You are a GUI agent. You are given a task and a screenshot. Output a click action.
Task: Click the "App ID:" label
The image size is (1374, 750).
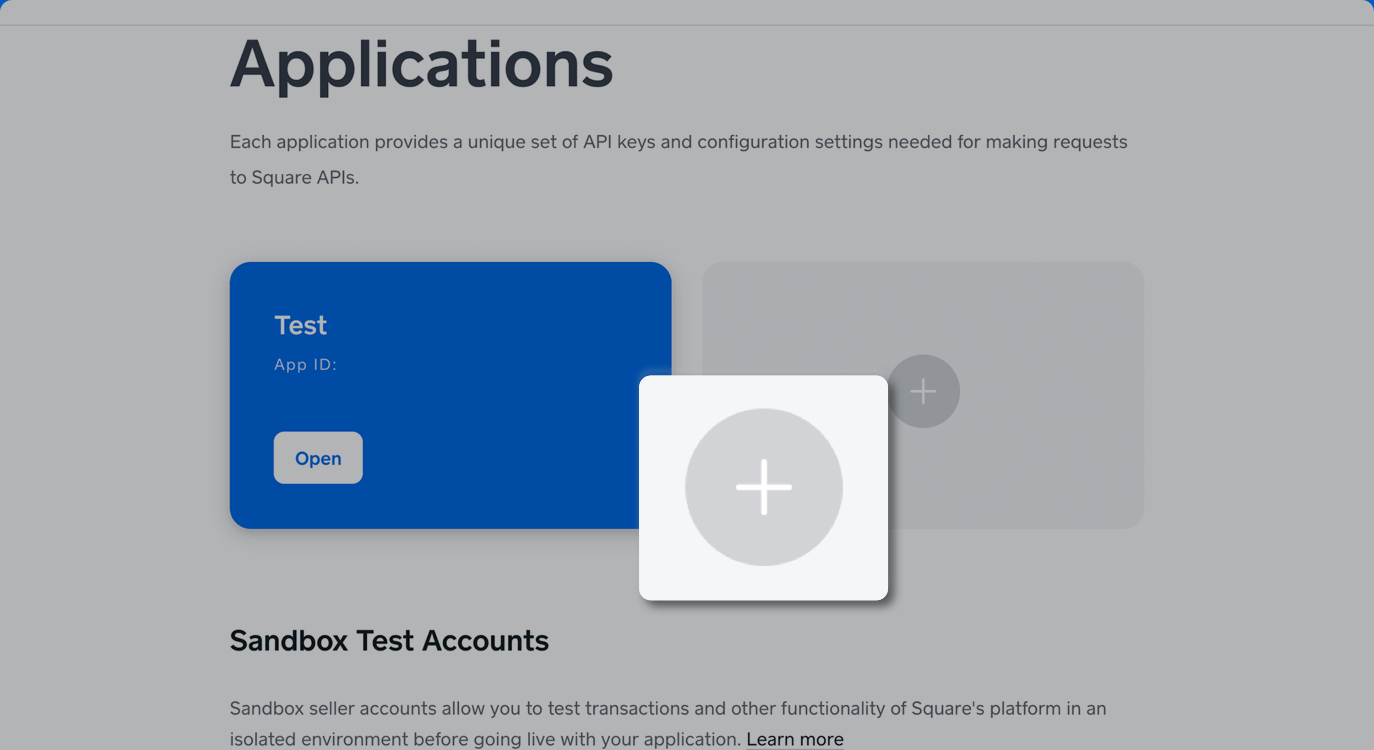306,365
